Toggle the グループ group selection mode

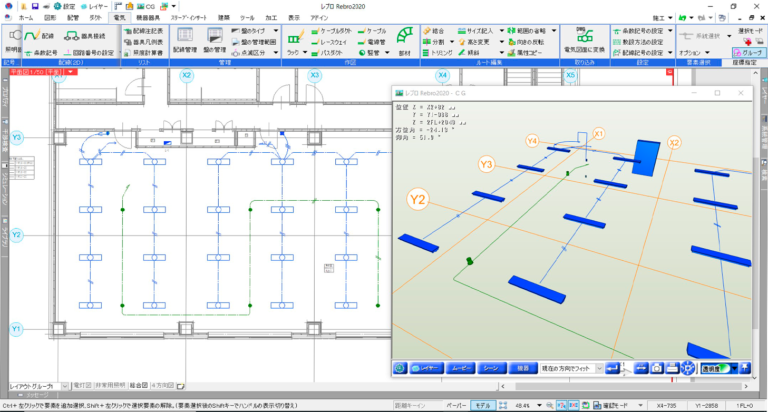click(x=745, y=52)
